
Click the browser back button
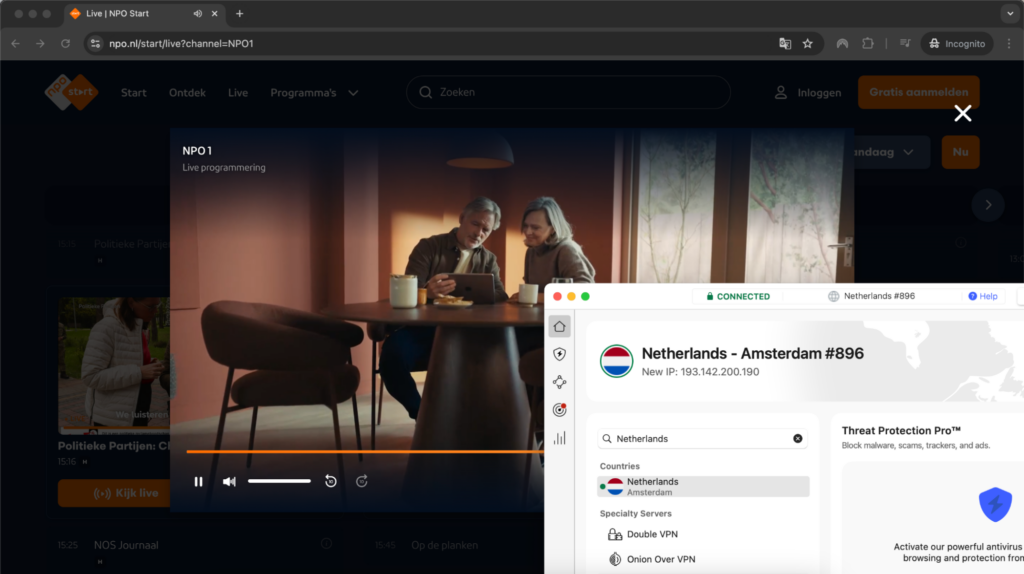tap(16, 44)
